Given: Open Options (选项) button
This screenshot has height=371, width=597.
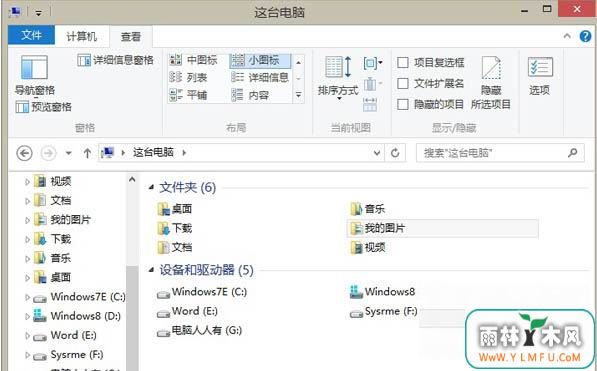Looking at the screenshot, I should [540, 76].
